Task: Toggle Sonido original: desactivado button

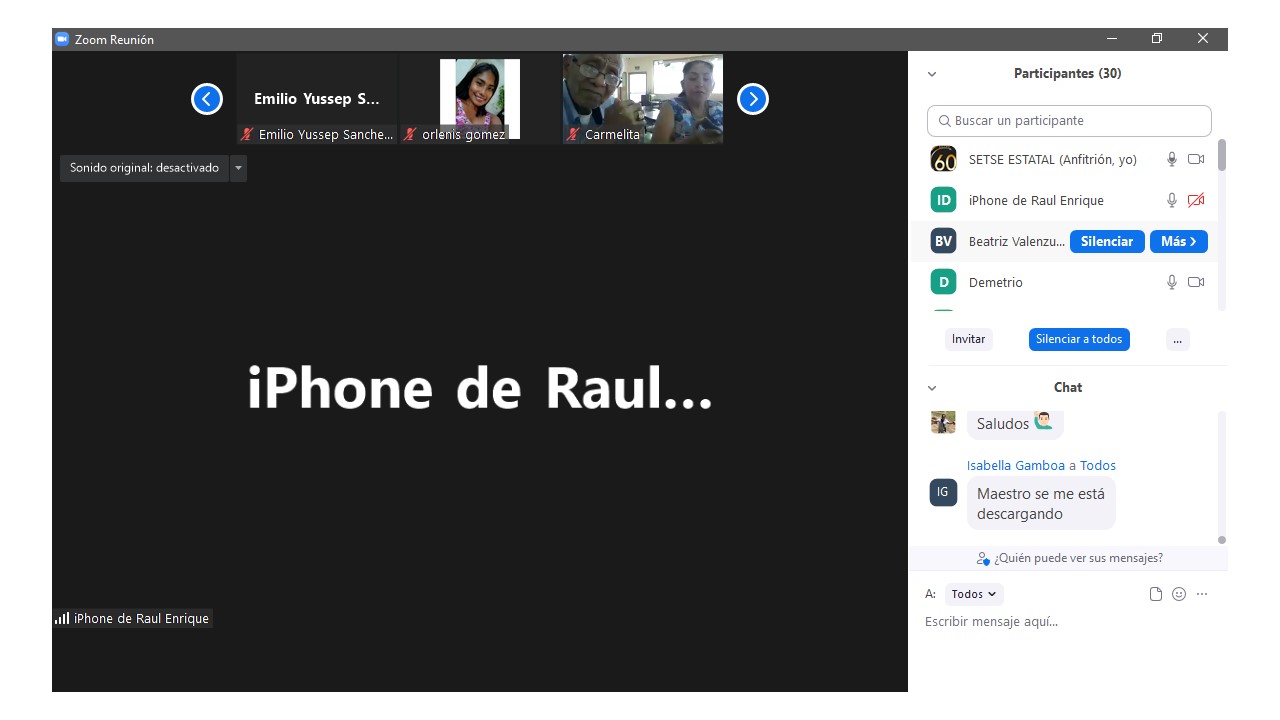Action: [x=144, y=168]
